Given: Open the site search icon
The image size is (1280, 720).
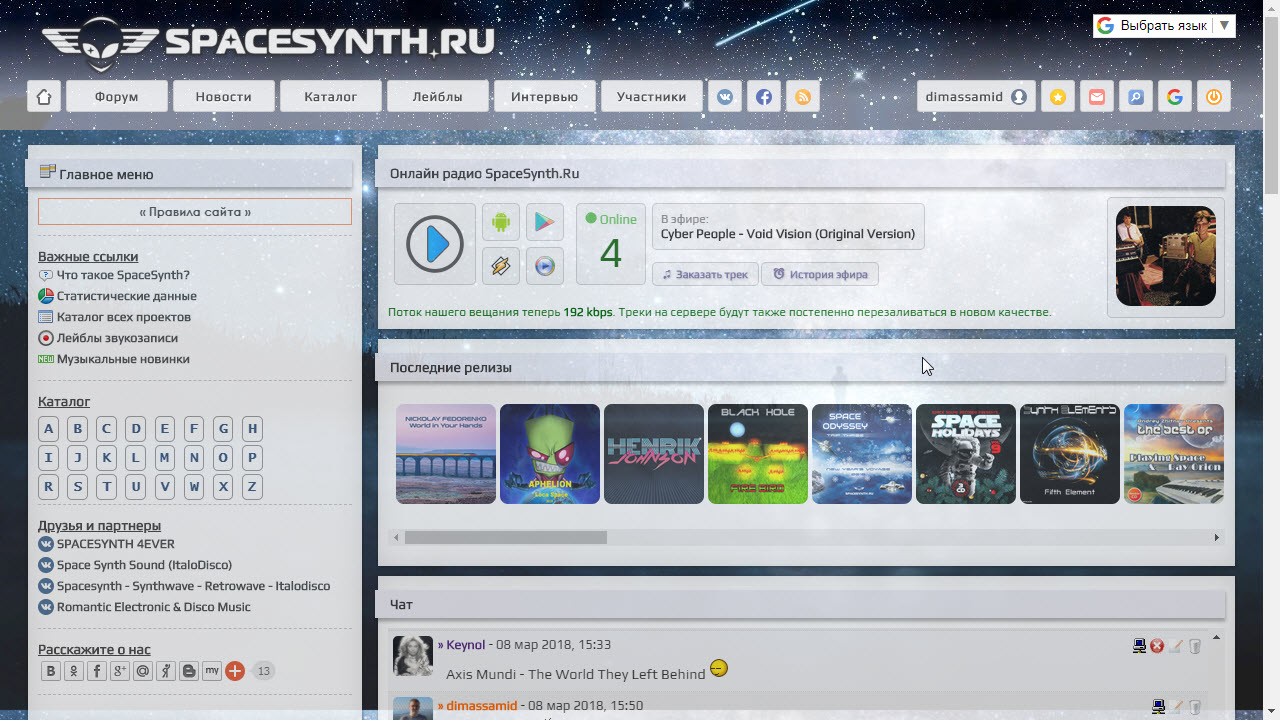Looking at the screenshot, I should 1136,97.
